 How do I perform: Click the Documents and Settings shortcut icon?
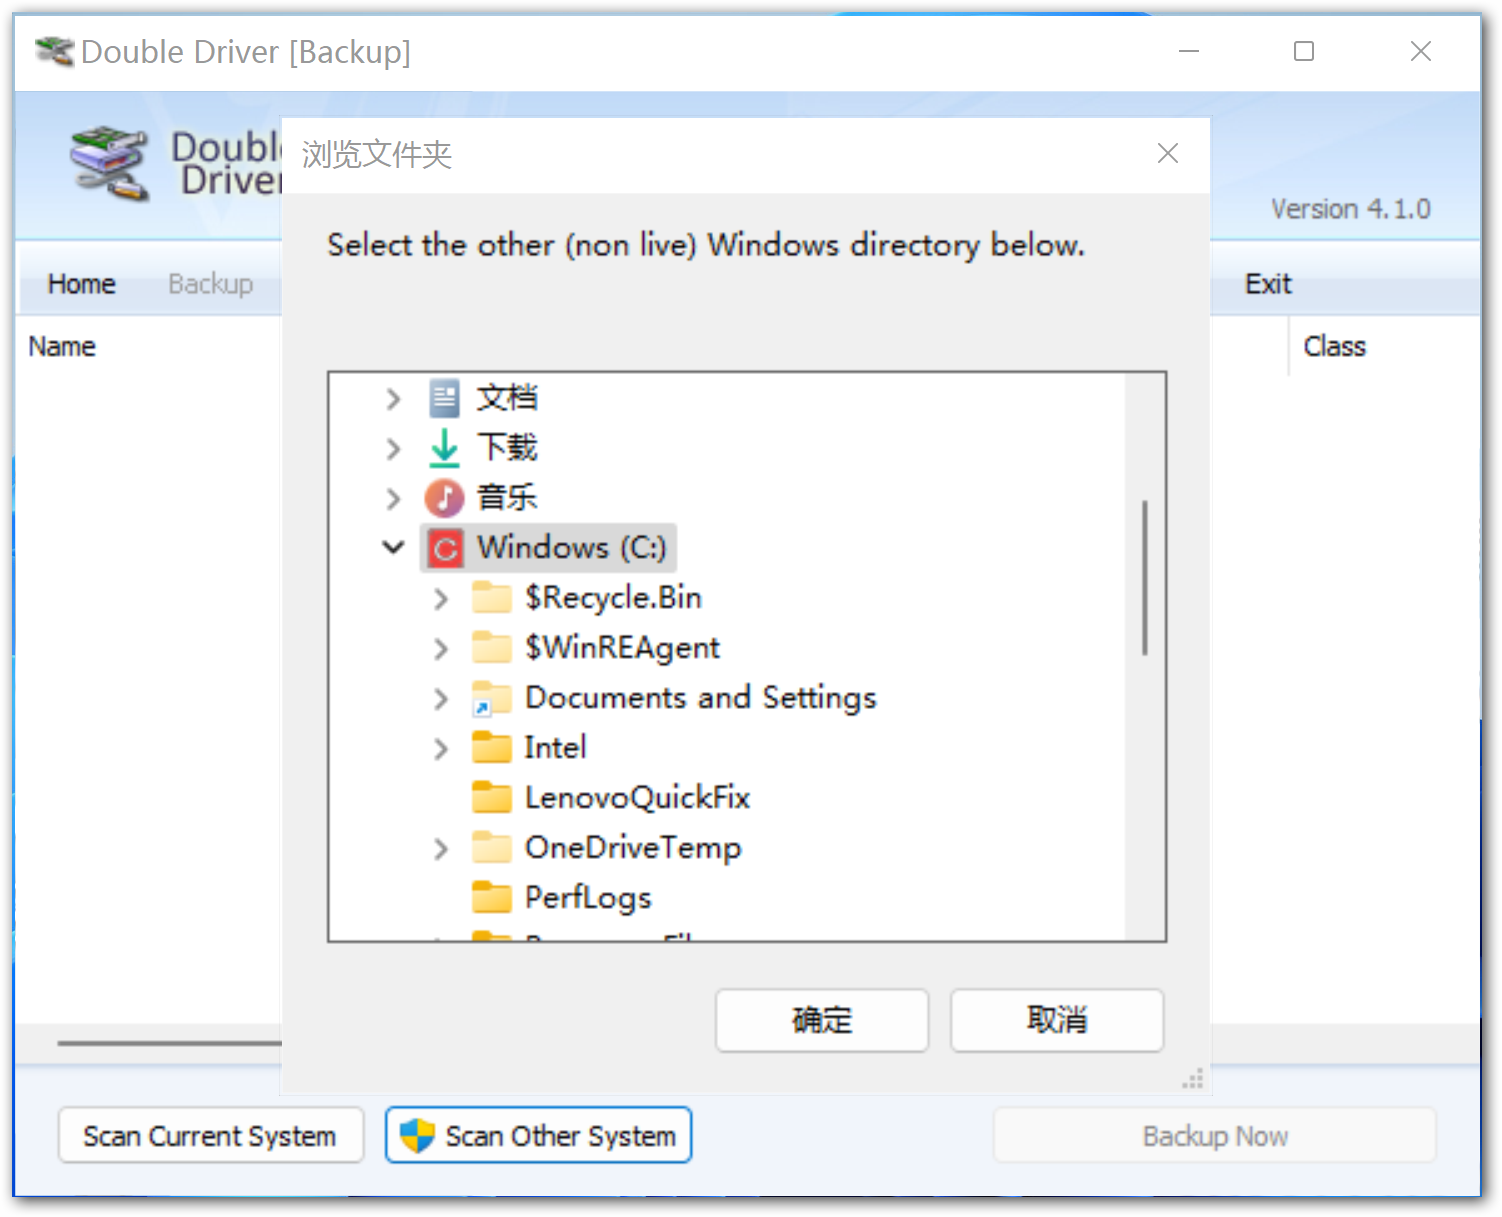click(492, 698)
